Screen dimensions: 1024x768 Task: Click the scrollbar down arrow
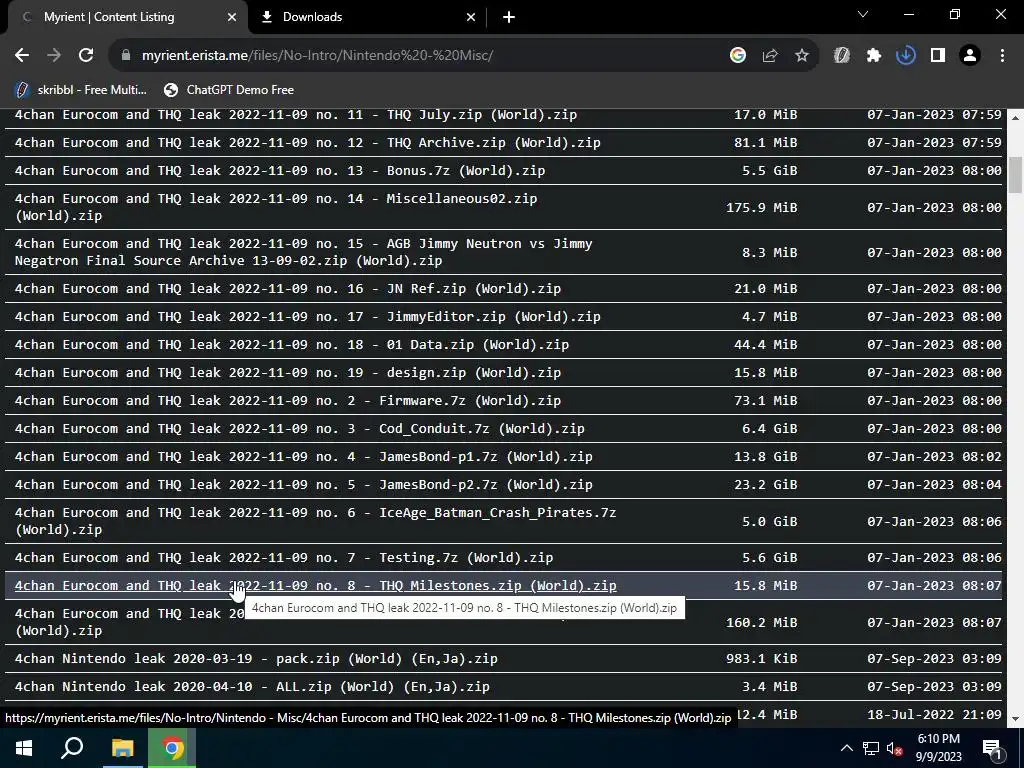(1015, 719)
